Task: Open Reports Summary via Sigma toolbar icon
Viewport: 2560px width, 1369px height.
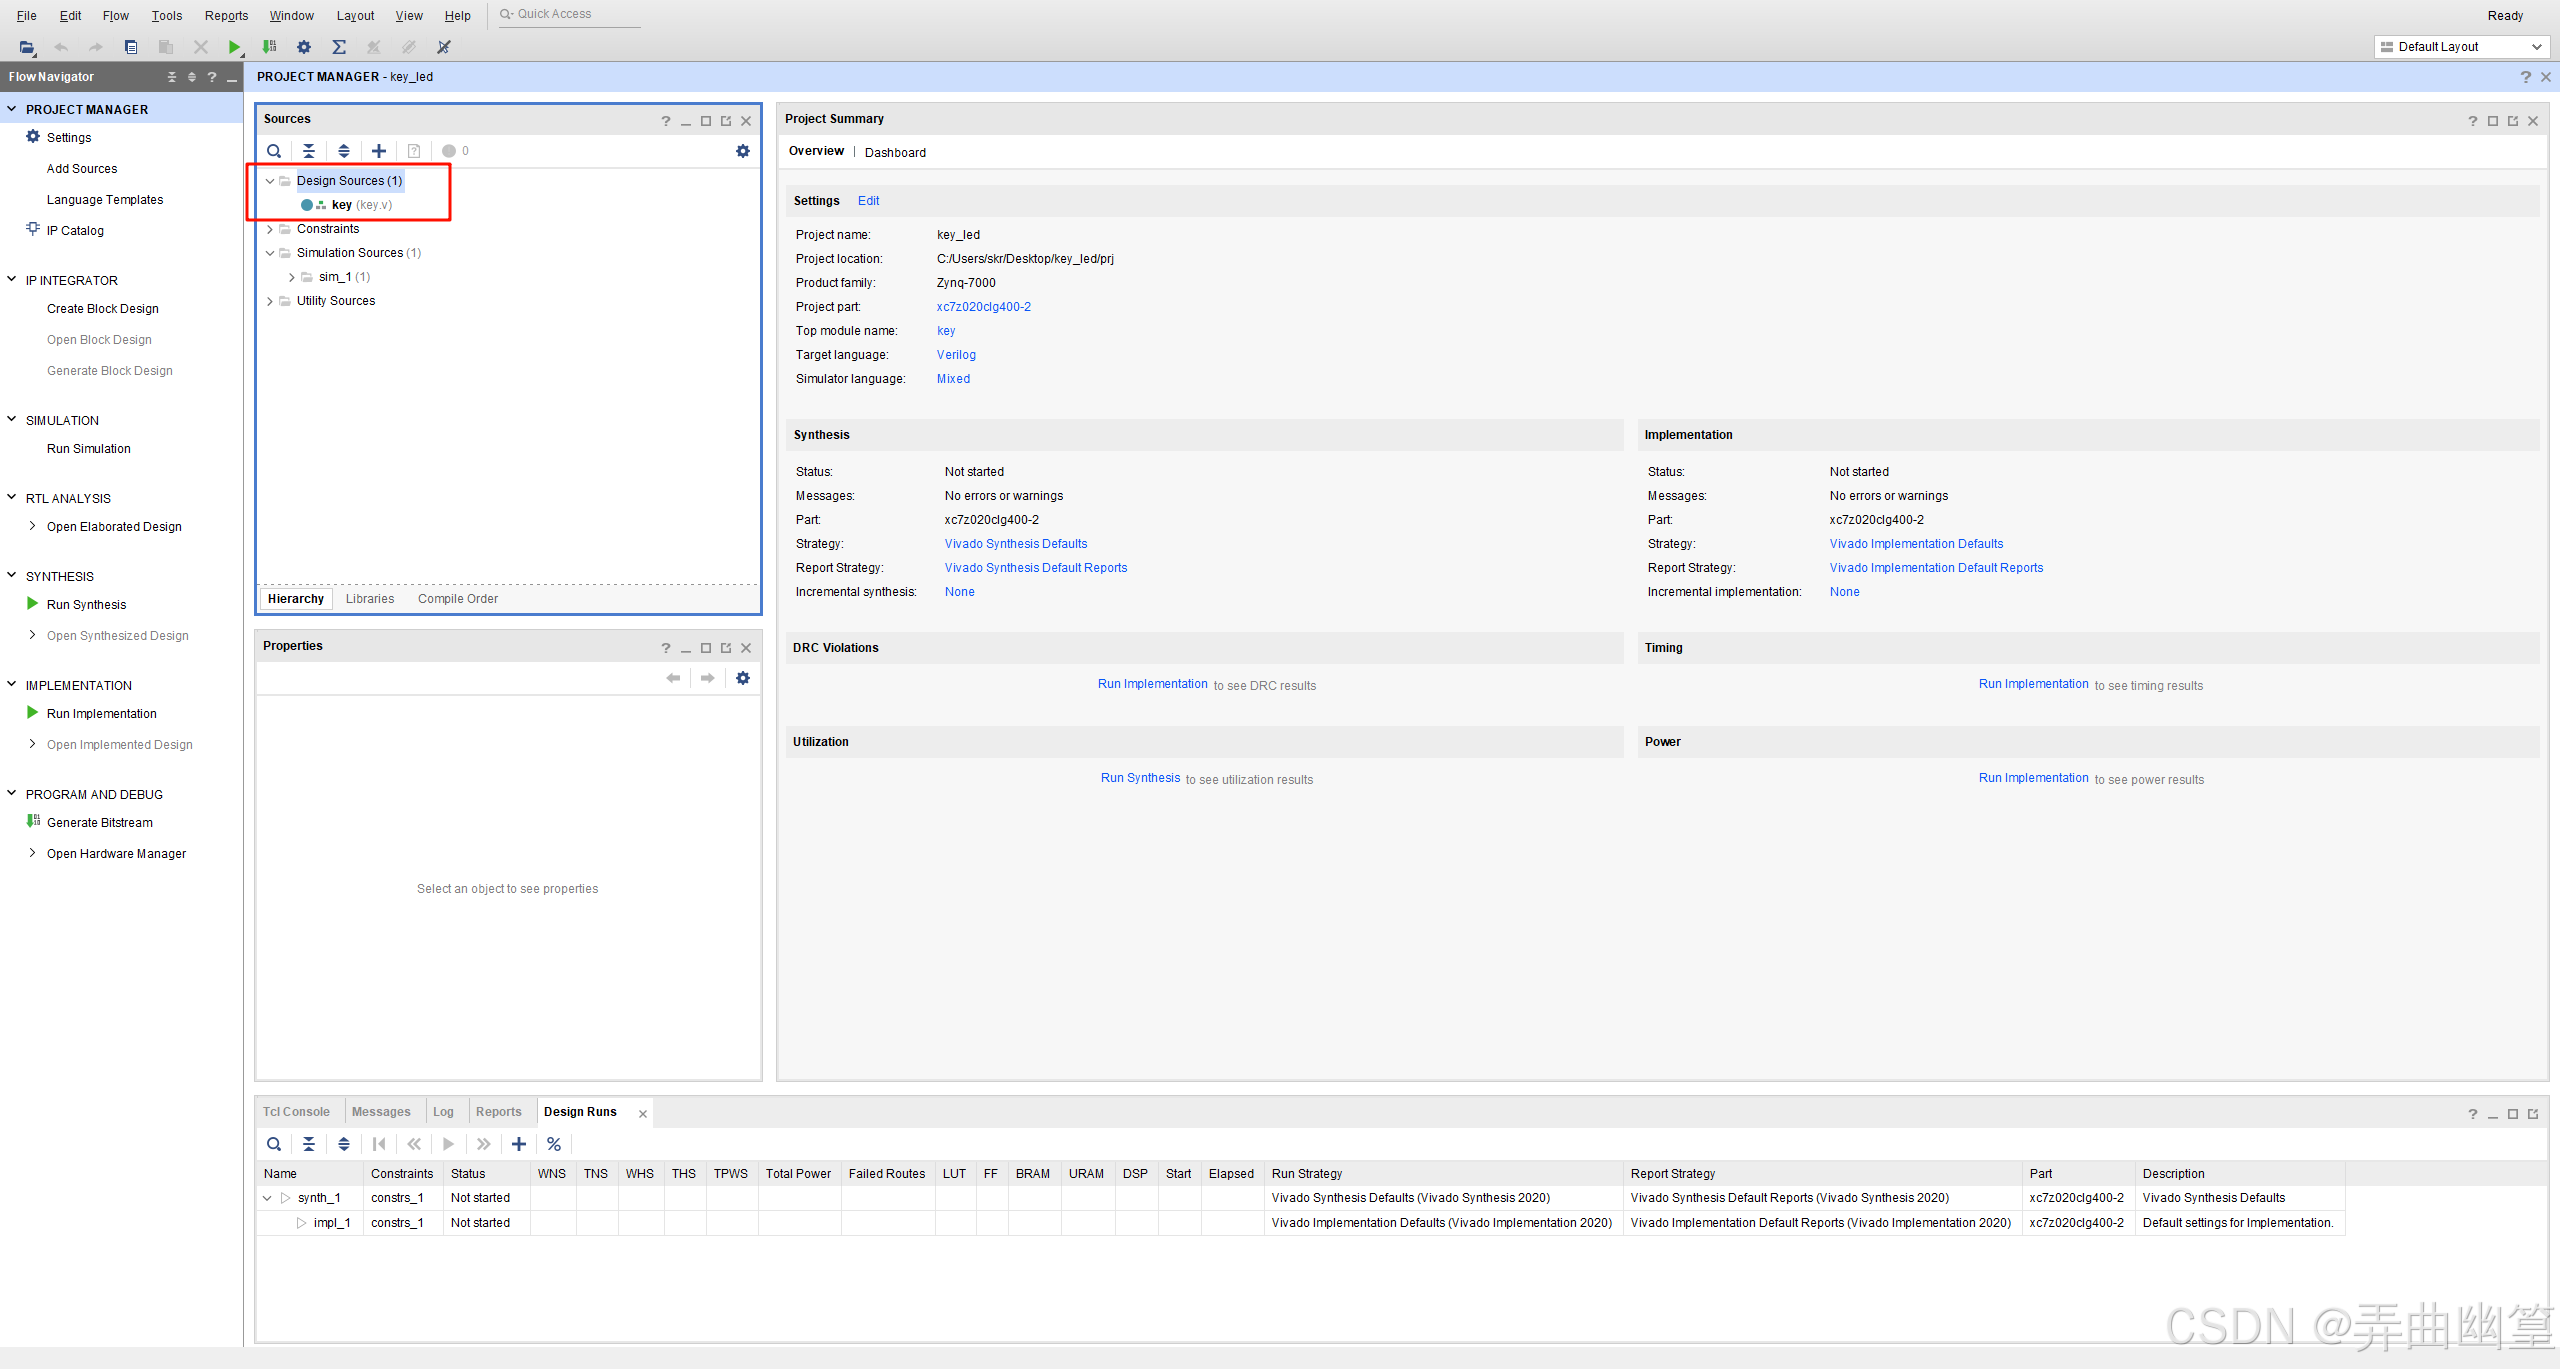Action: 339,47
